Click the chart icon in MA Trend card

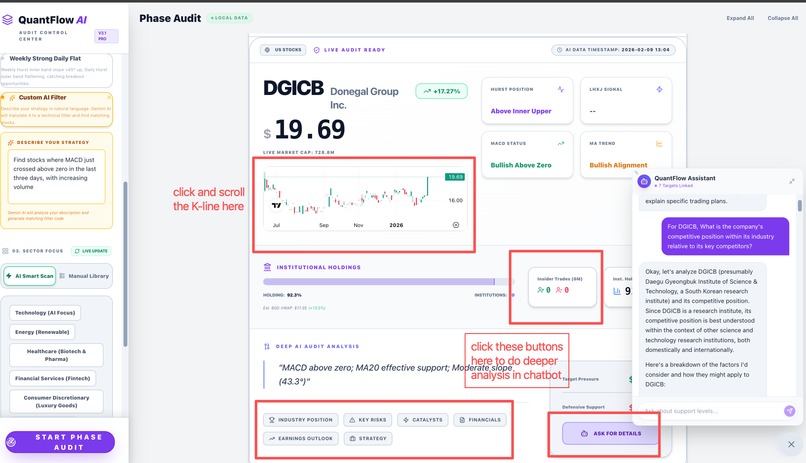point(659,143)
